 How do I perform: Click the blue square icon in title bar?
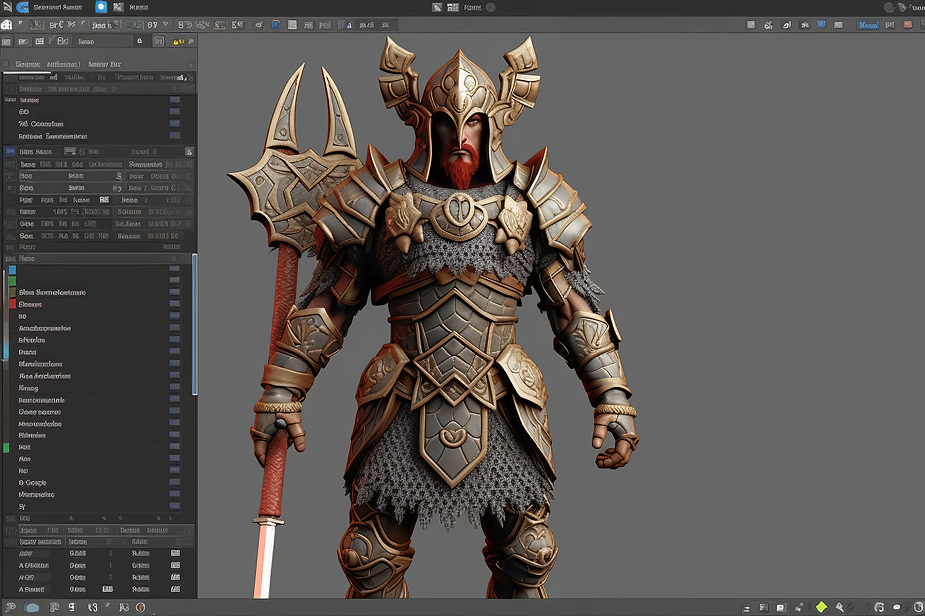pyautogui.click(x=101, y=7)
